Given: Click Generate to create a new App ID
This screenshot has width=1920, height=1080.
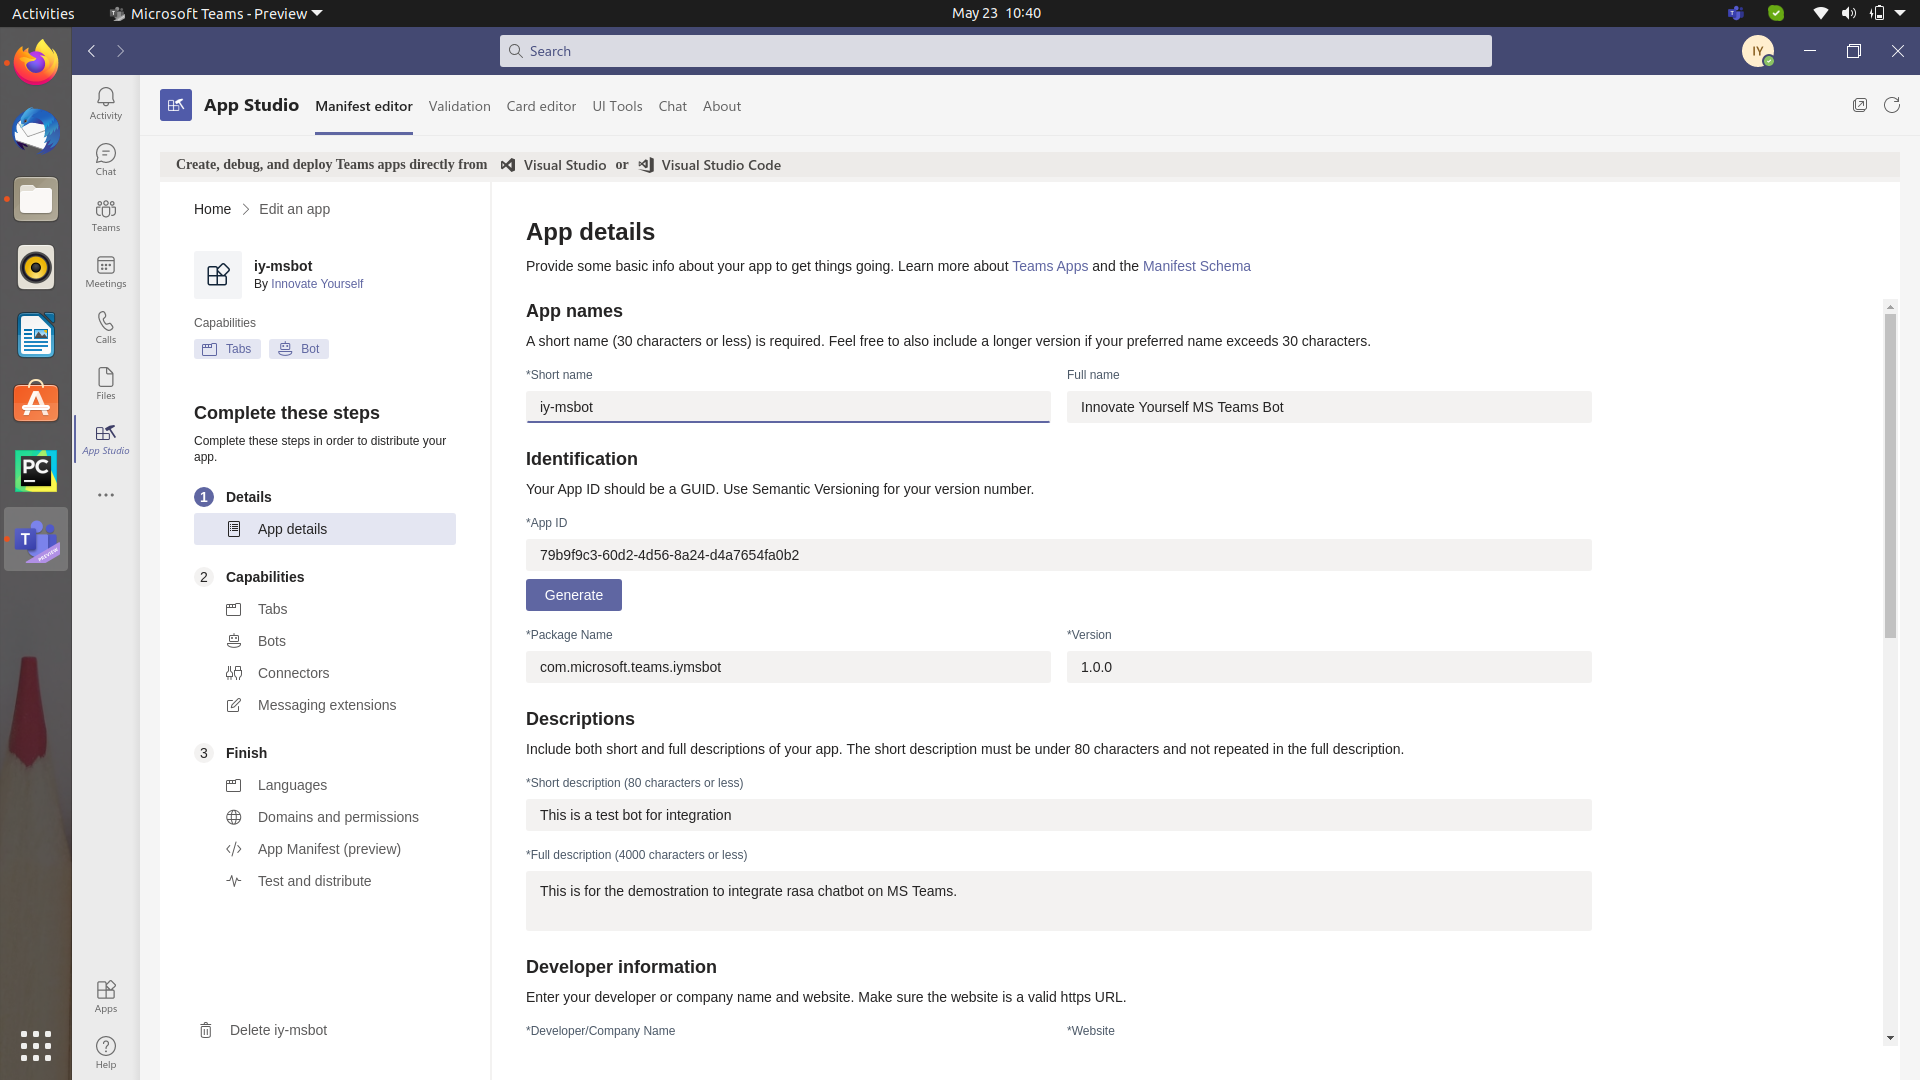Looking at the screenshot, I should [x=573, y=594].
